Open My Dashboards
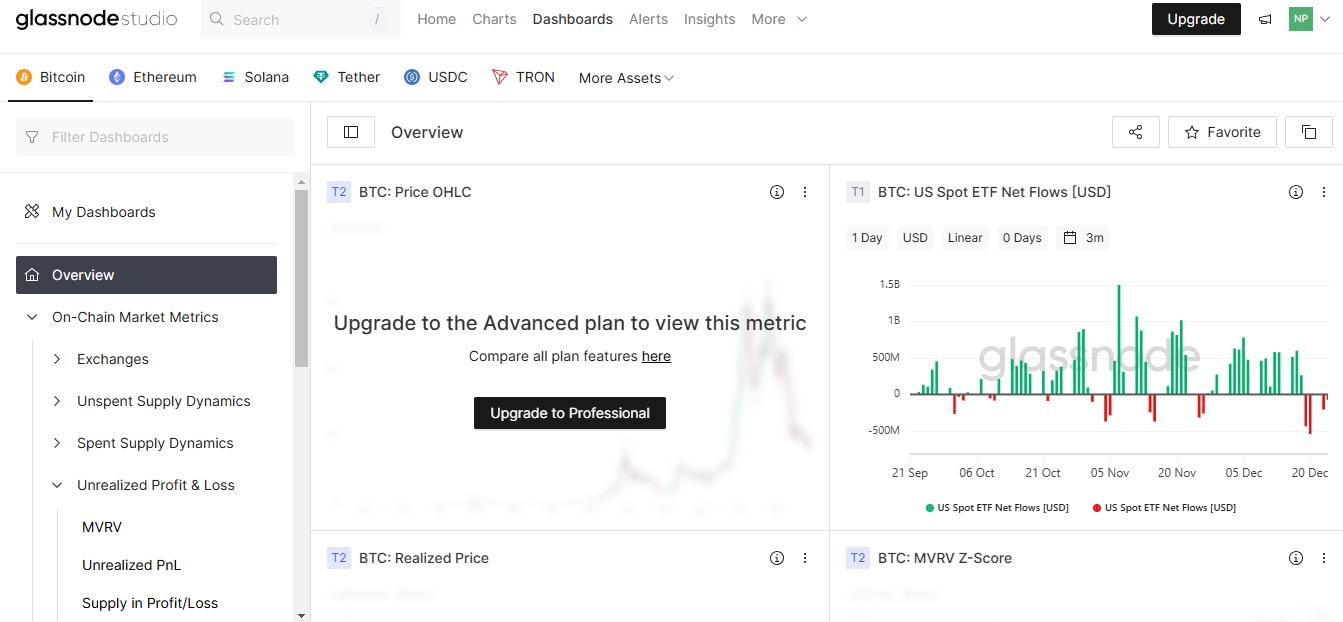The height and width of the screenshot is (622, 1343). (x=146, y=212)
